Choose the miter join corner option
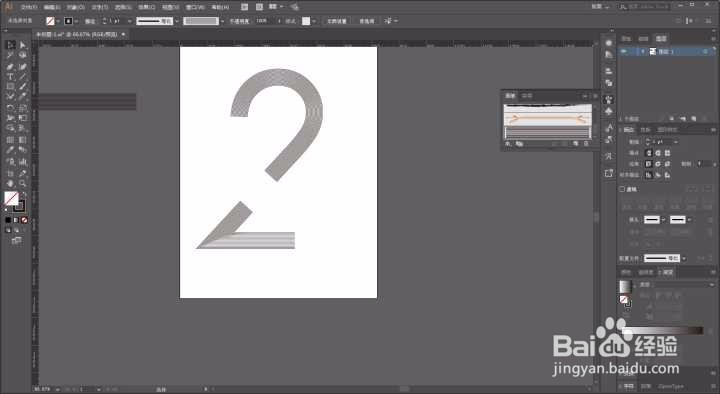This screenshot has height=394, width=720. point(649,164)
